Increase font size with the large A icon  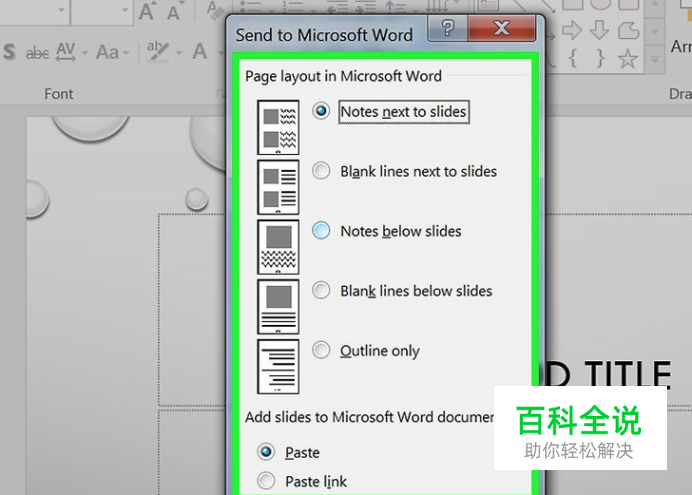[x=147, y=11]
